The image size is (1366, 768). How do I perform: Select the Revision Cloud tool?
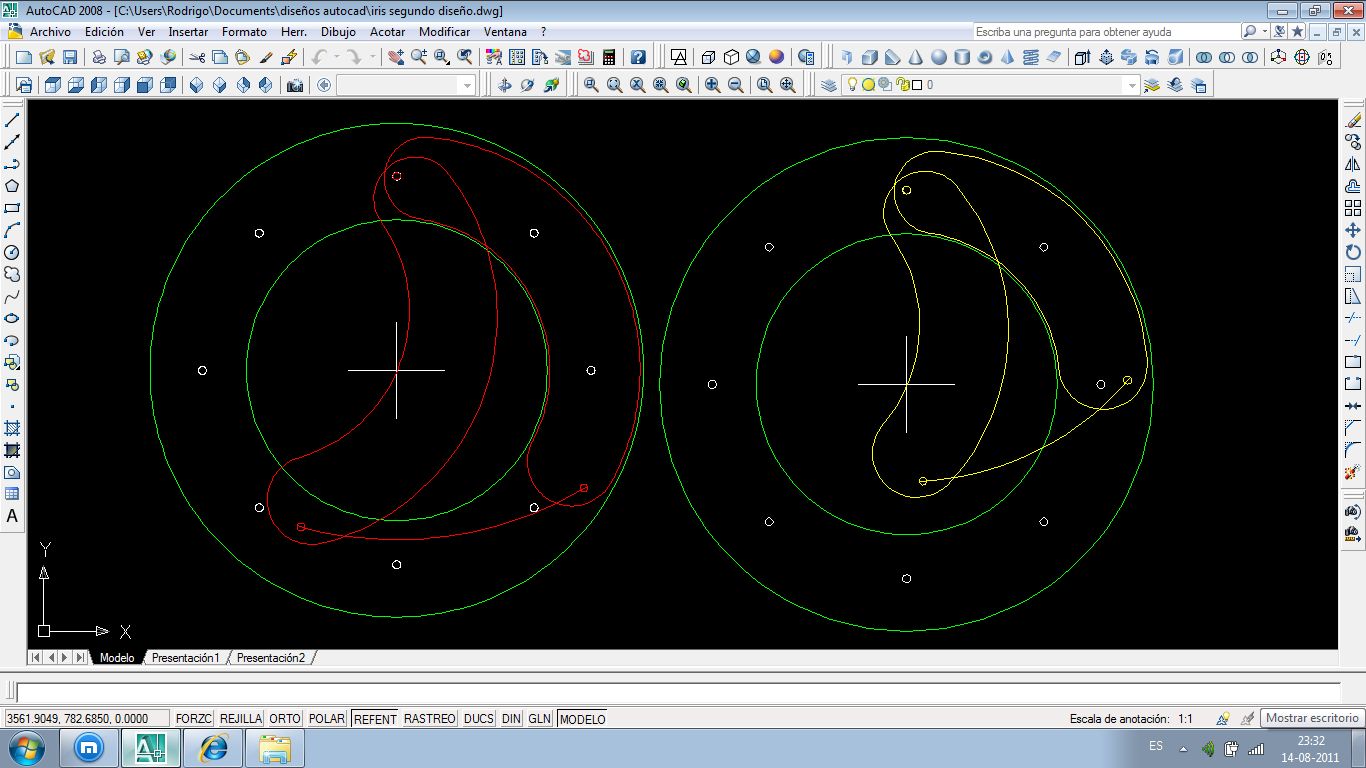pyautogui.click(x=13, y=274)
